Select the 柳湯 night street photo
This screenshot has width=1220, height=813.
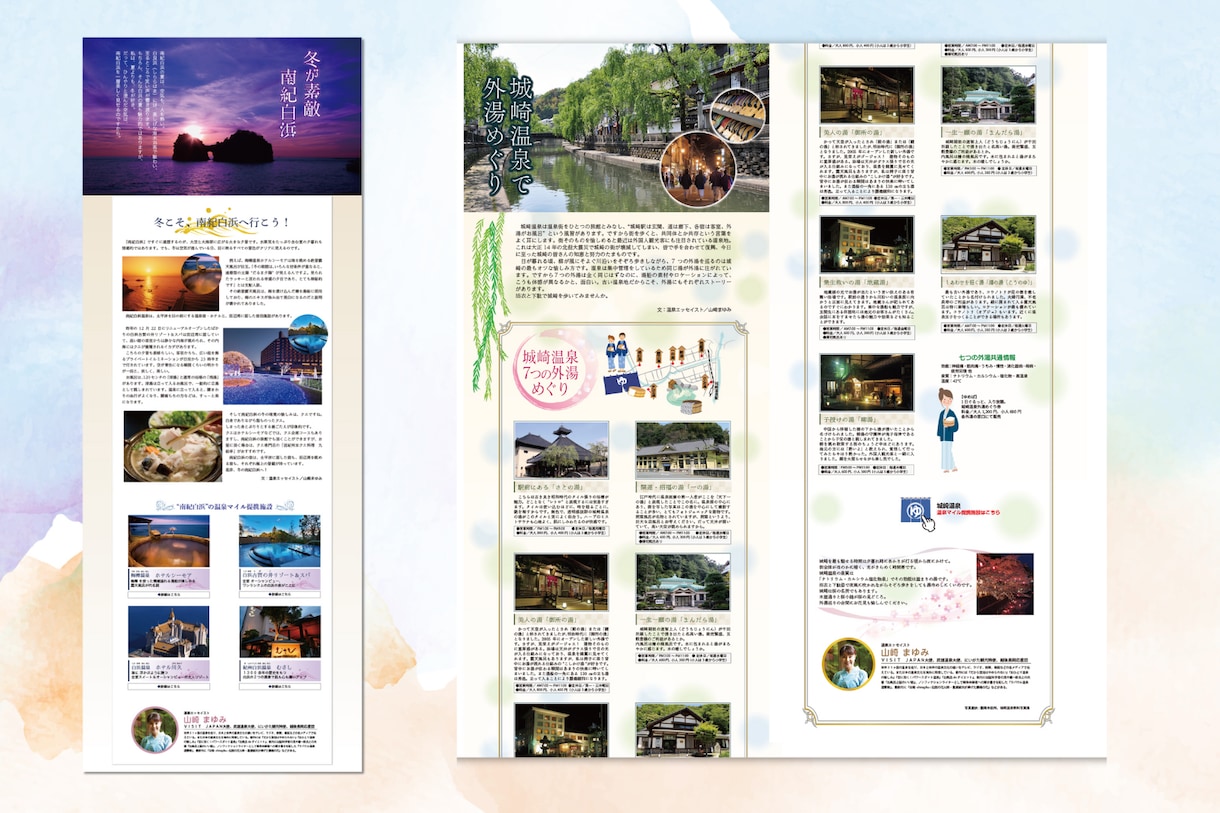867,382
